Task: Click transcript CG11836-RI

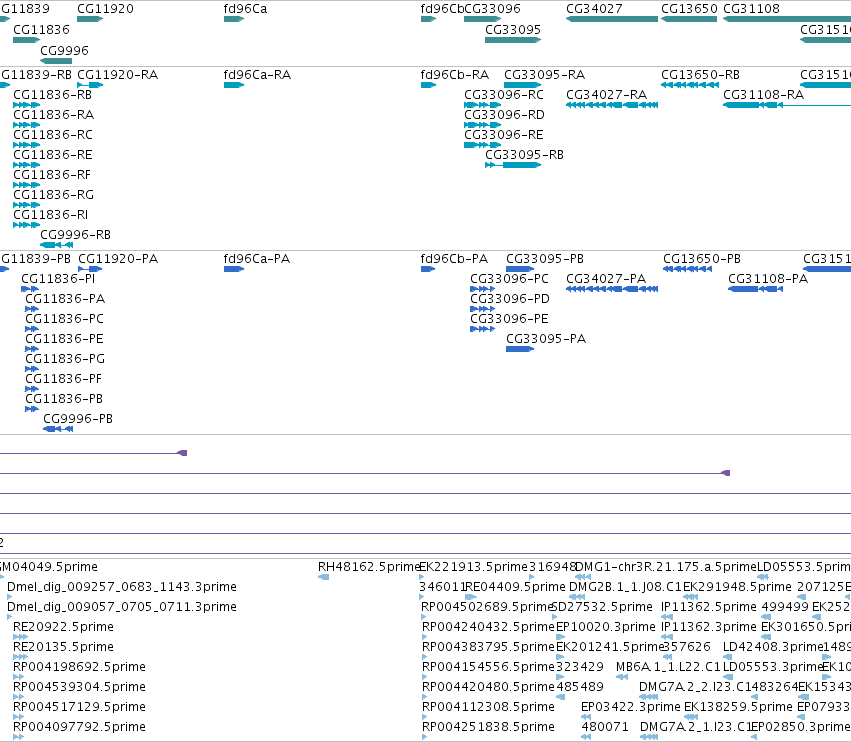Action: [27, 225]
